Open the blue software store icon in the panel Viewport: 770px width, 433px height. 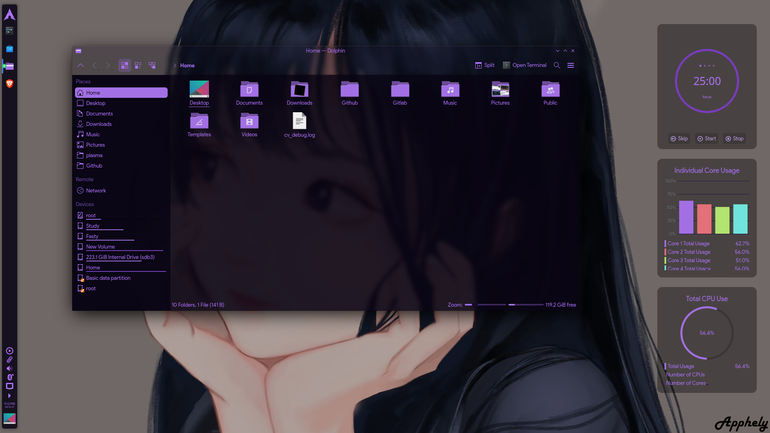click(x=9, y=49)
